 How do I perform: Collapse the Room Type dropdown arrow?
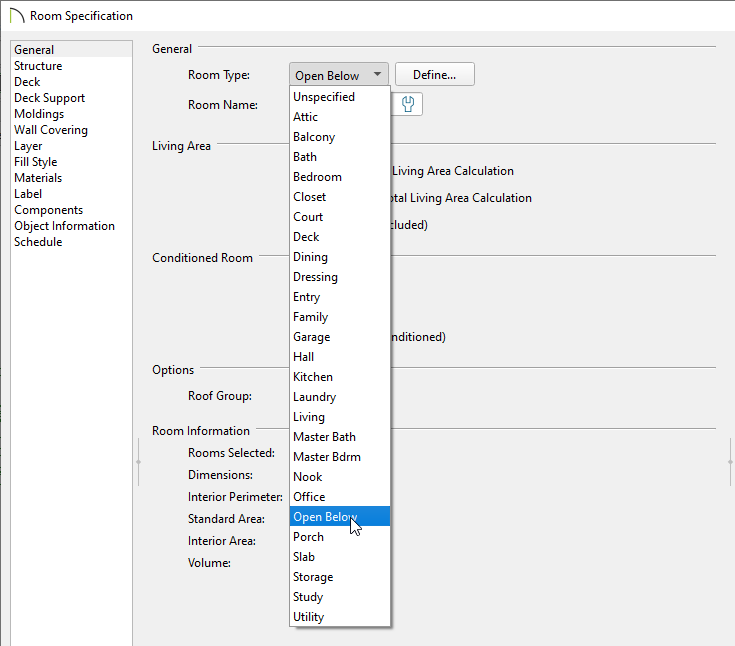(377, 75)
